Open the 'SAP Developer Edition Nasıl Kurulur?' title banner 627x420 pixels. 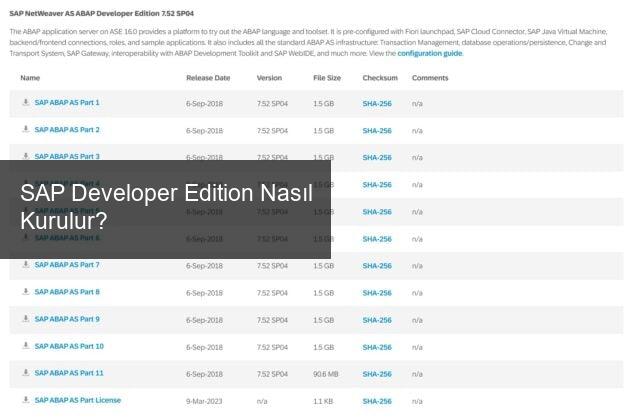[165, 208]
